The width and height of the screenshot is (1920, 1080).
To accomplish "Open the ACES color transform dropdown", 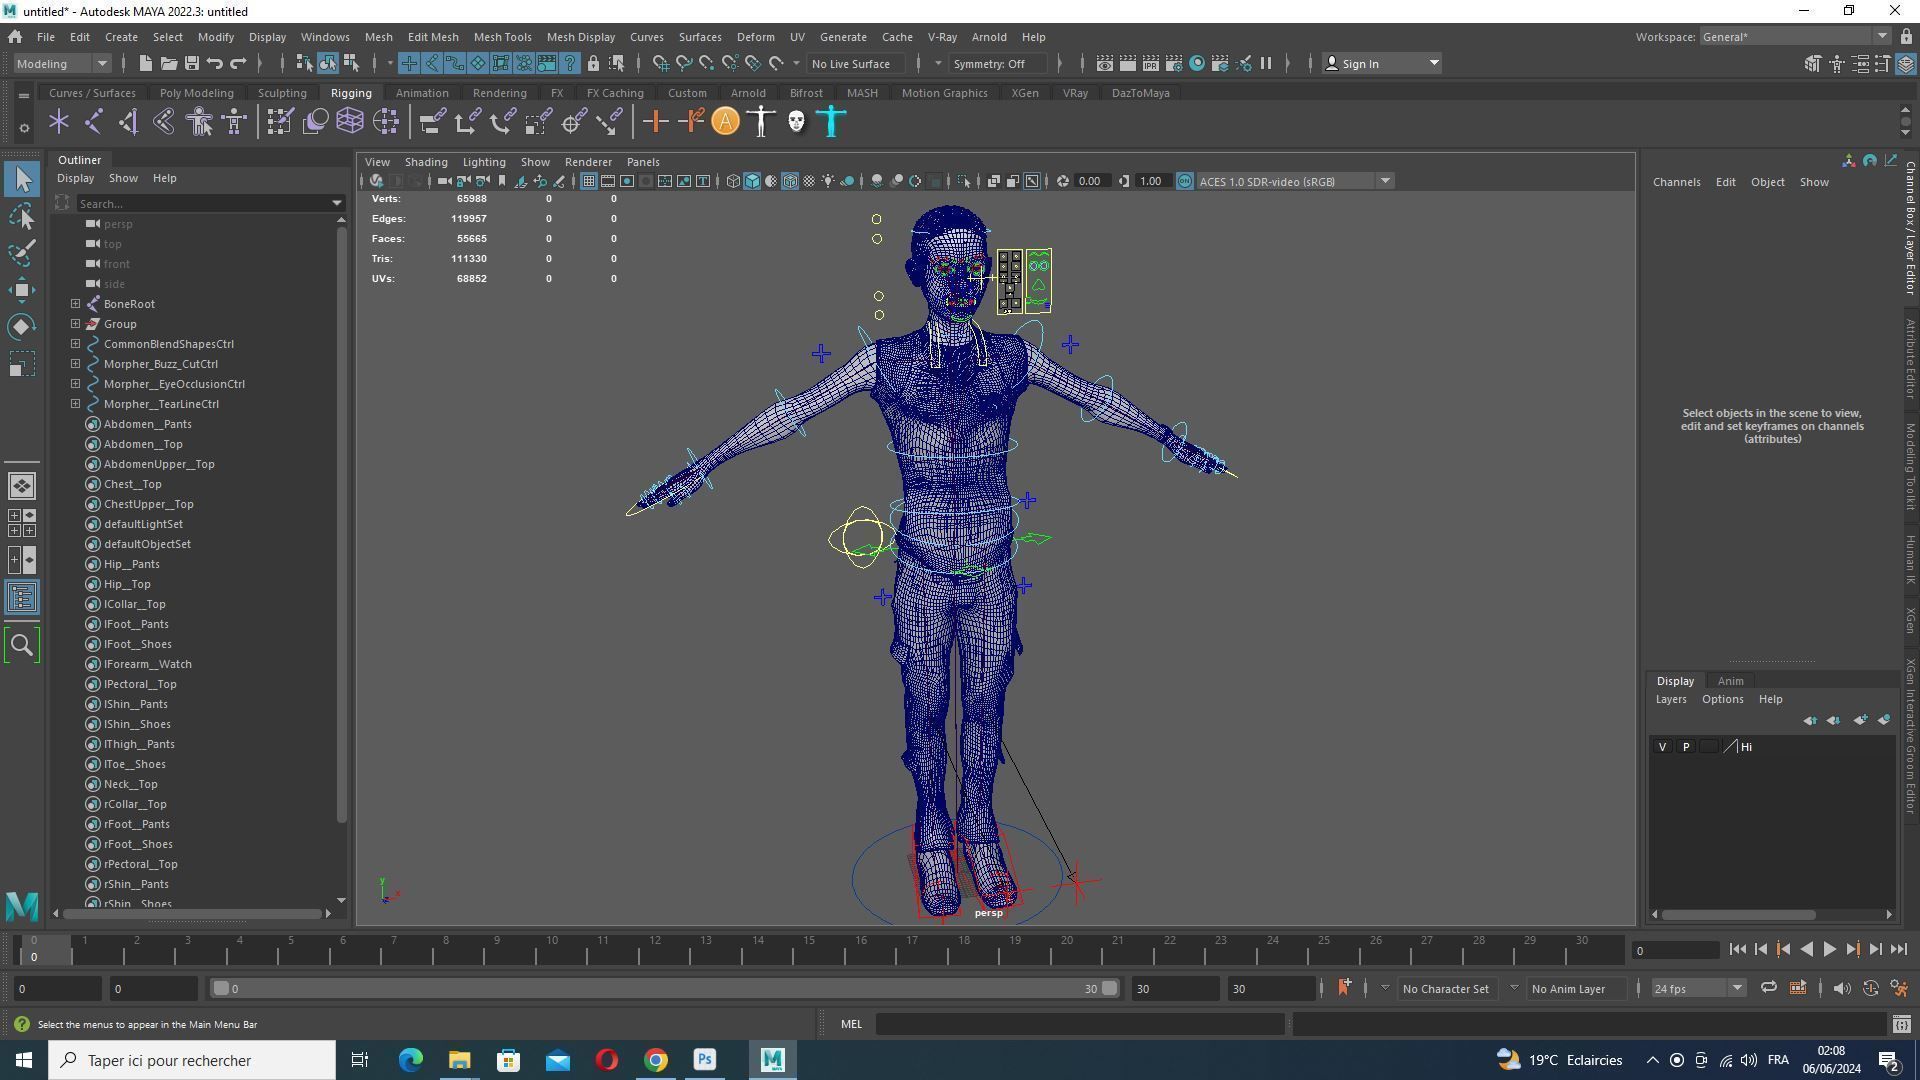I will coord(1294,182).
